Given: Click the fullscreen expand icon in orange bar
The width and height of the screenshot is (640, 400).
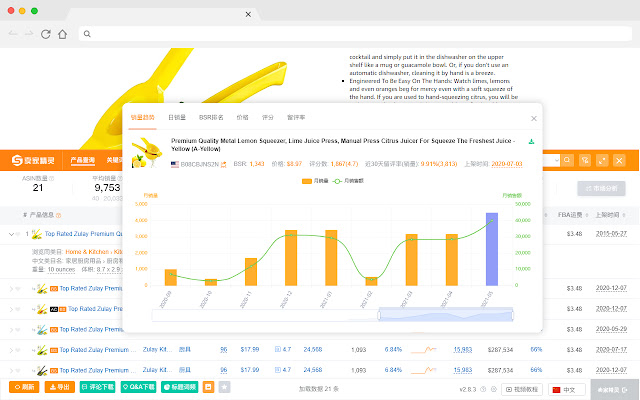Looking at the screenshot, I should click(602, 160).
